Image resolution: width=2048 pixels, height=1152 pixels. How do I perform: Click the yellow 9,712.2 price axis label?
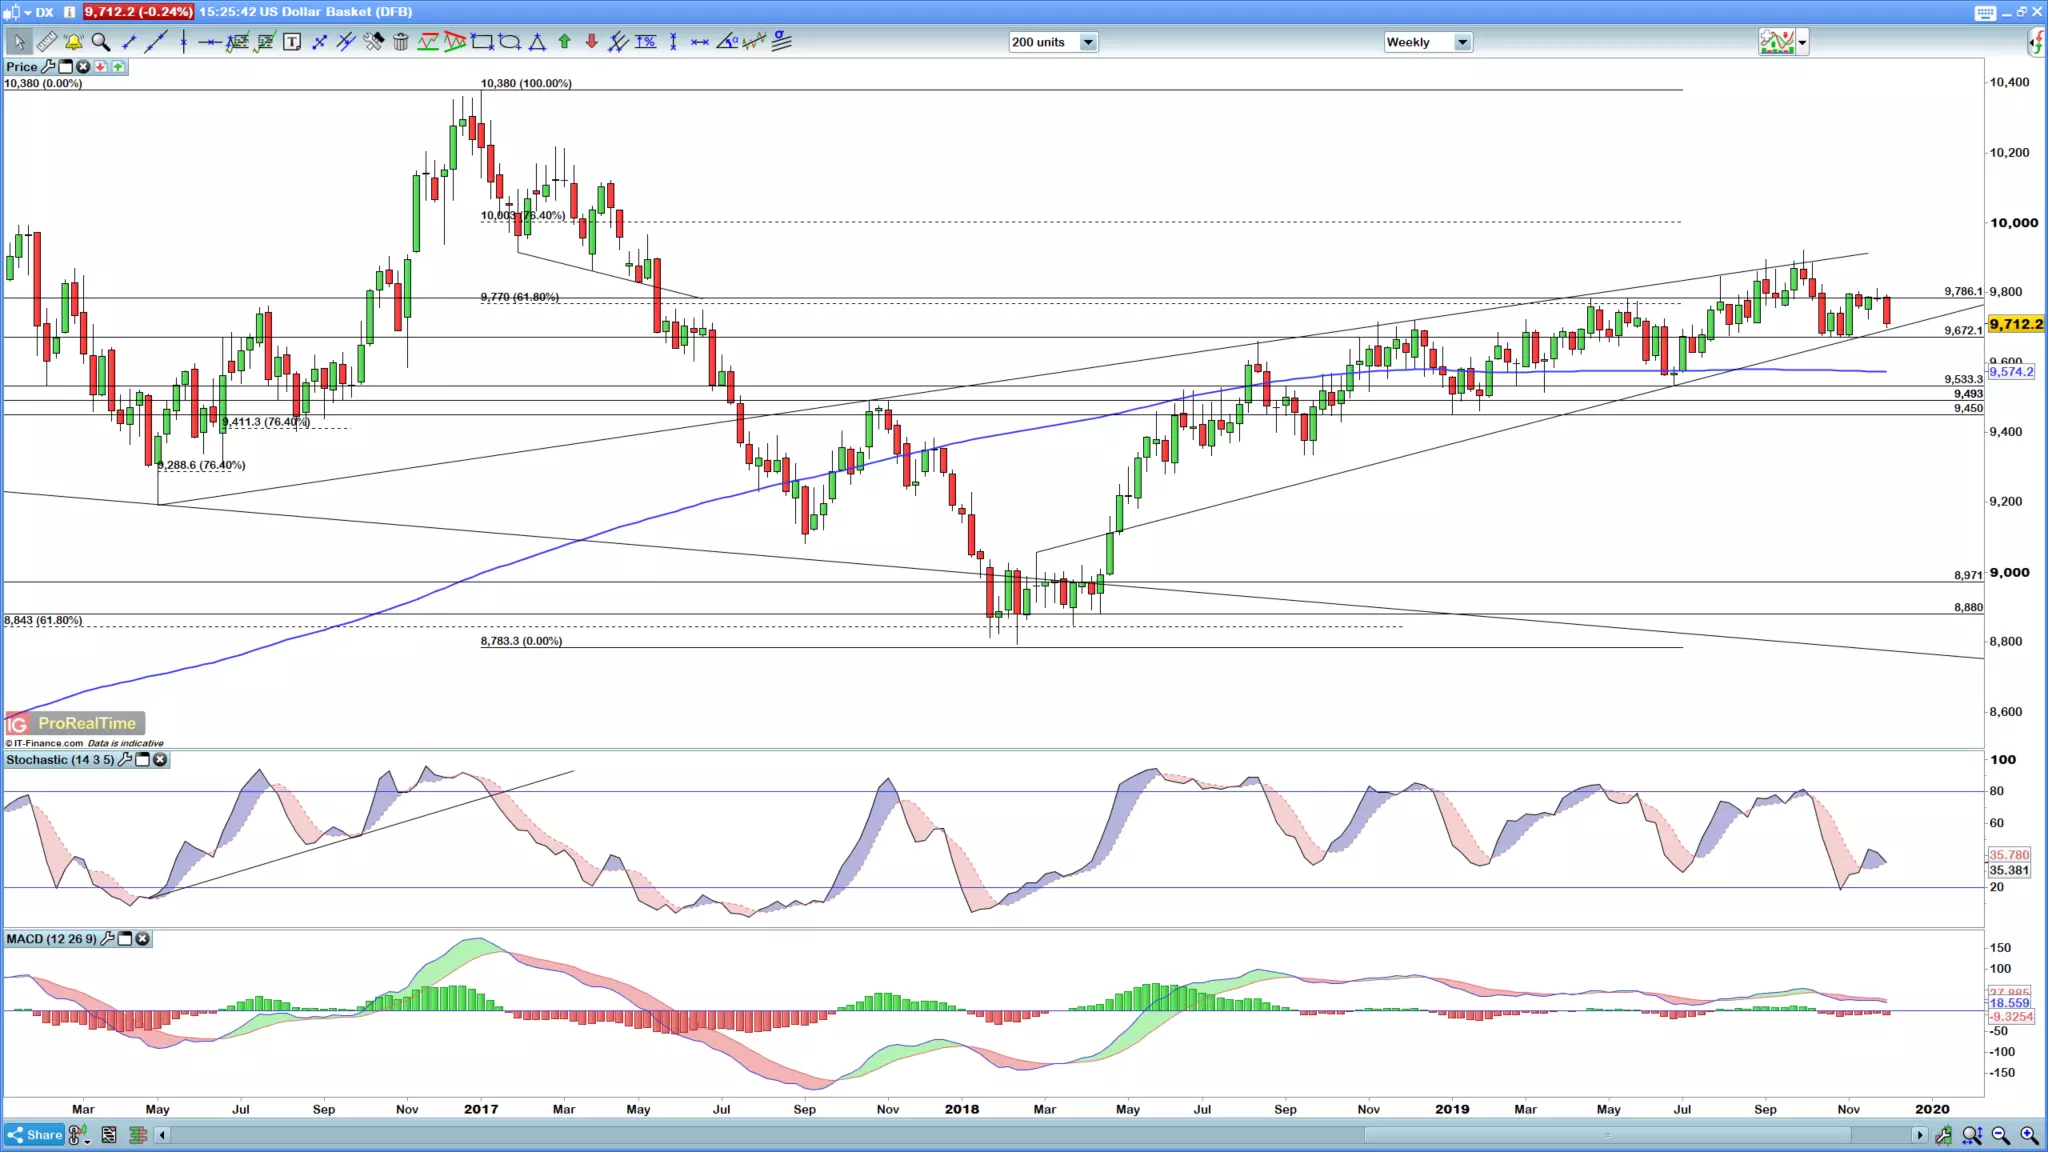[2016, 324]
